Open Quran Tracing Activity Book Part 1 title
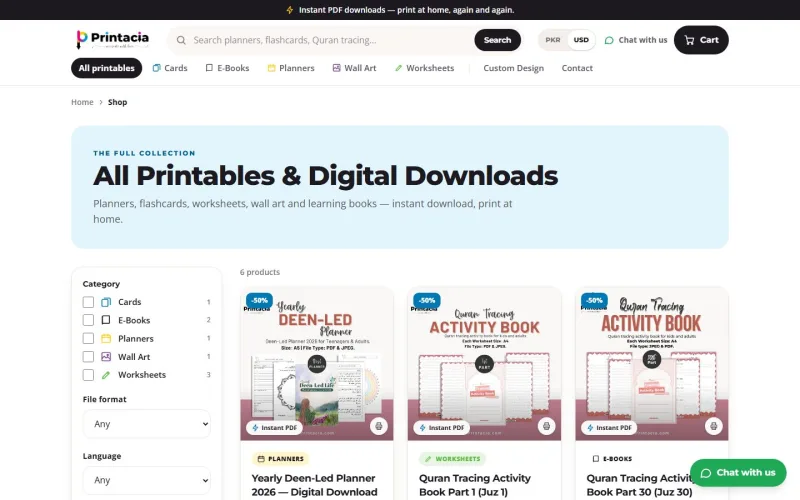This screenshot has height=500, width=800. click(475, 485)
